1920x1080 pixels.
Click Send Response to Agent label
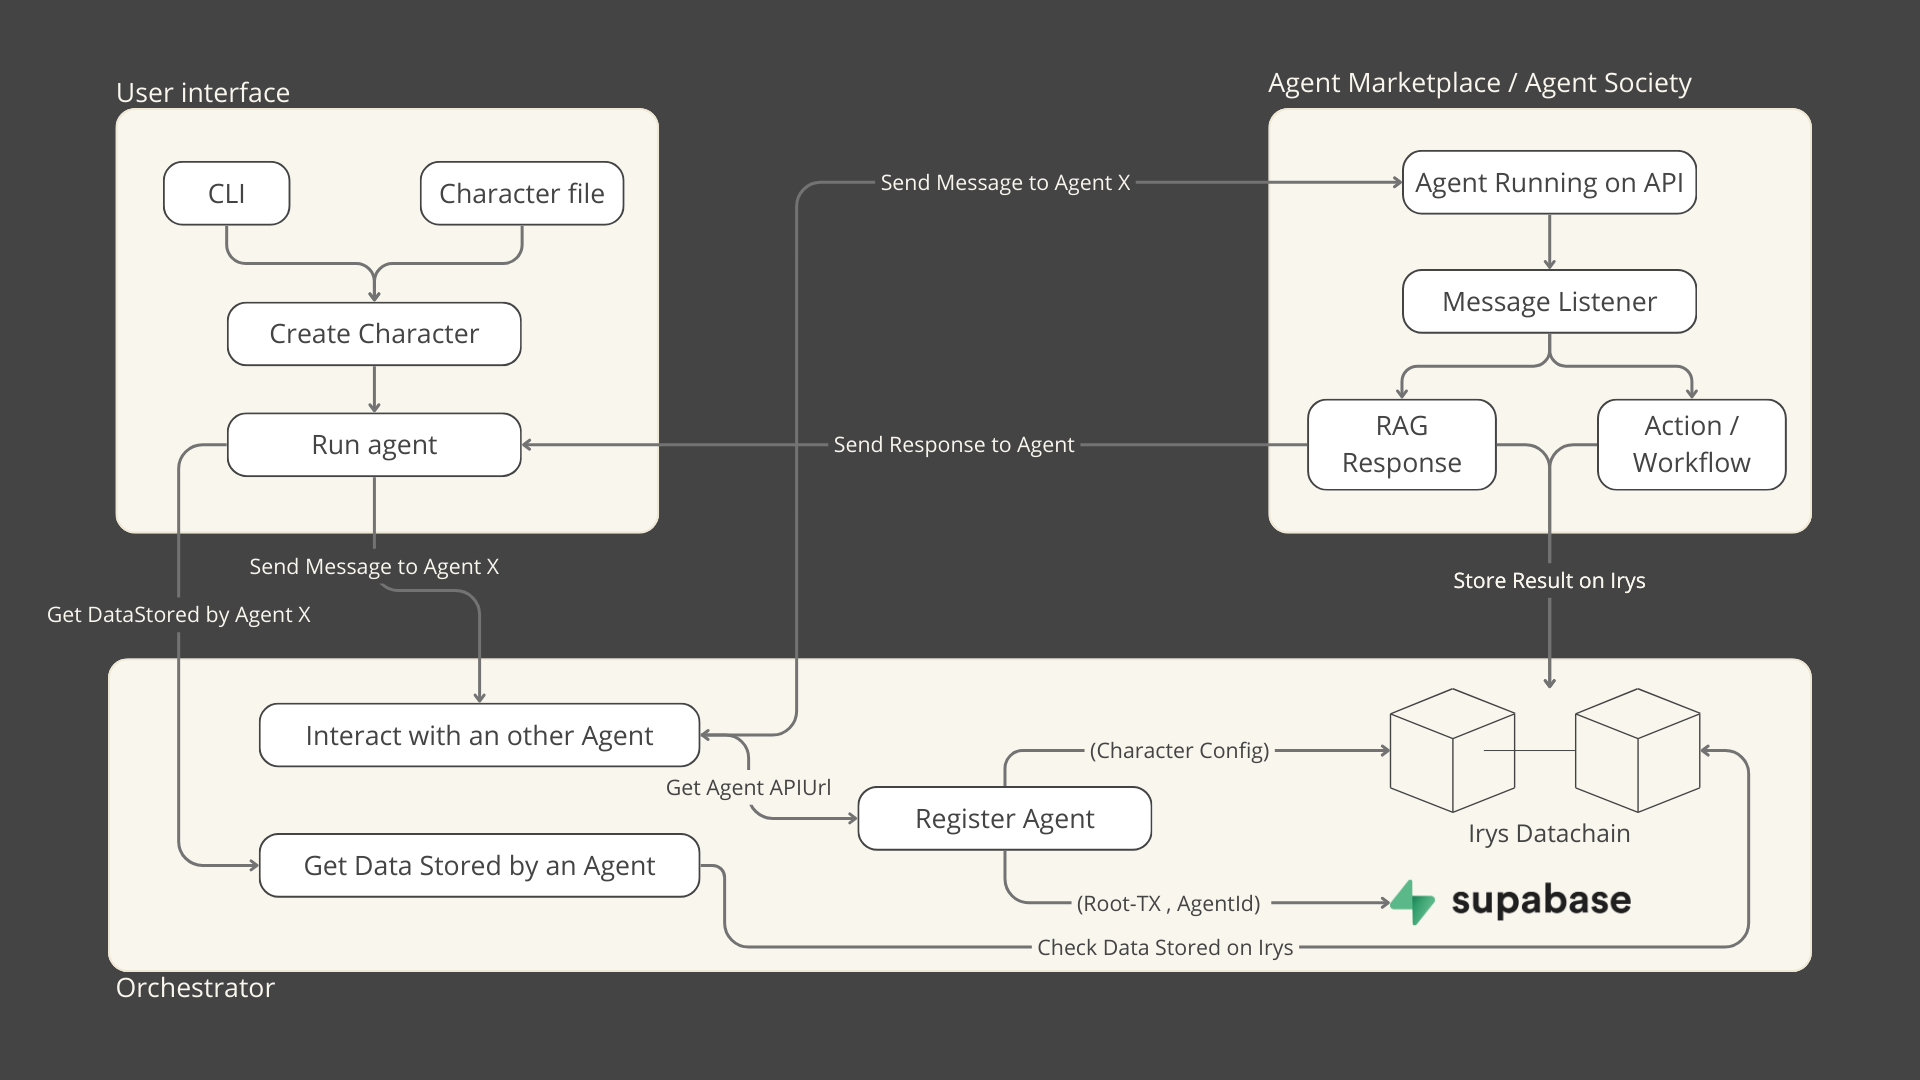[x=954, y=444]
